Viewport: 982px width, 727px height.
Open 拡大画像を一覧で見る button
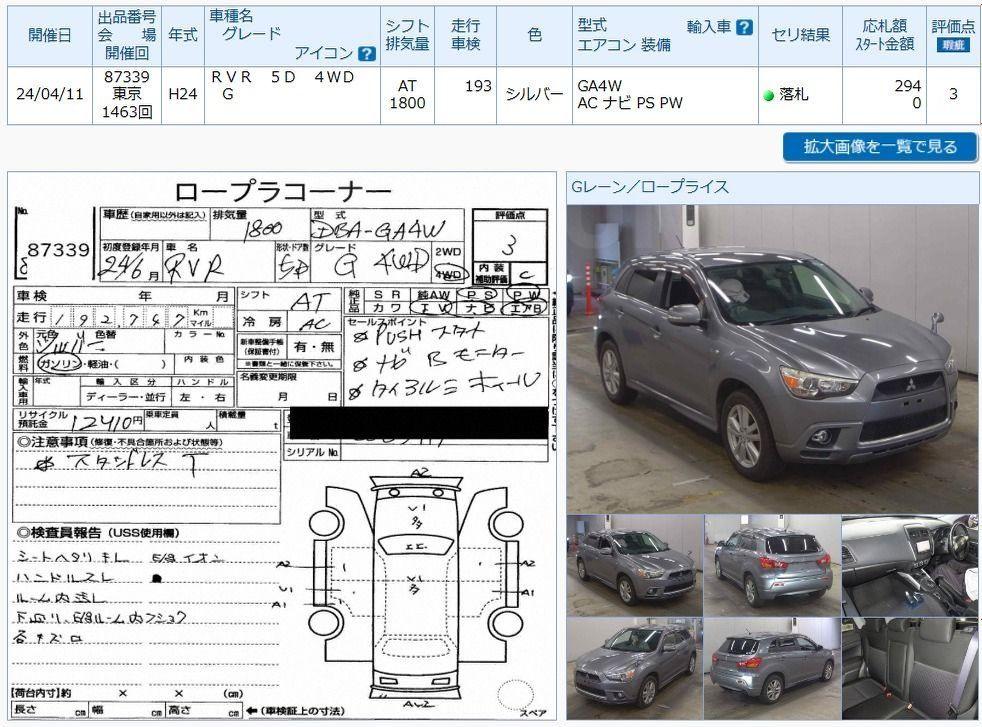880,147
